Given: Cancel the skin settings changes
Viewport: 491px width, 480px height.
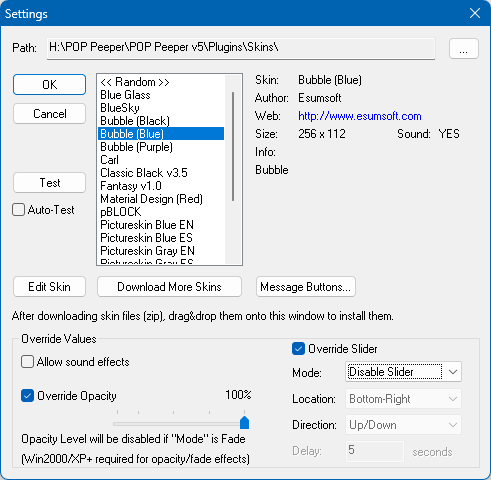Looking at the screenshot, I should pyautogui.click(x=49, y=114).
